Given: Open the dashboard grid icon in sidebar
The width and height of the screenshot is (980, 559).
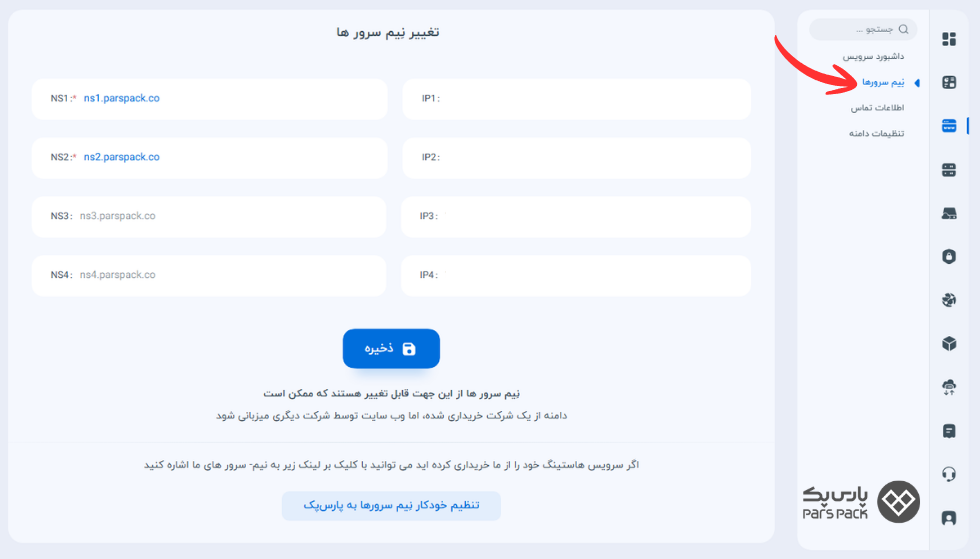Looking at the screenshot, I should [949, 39].
